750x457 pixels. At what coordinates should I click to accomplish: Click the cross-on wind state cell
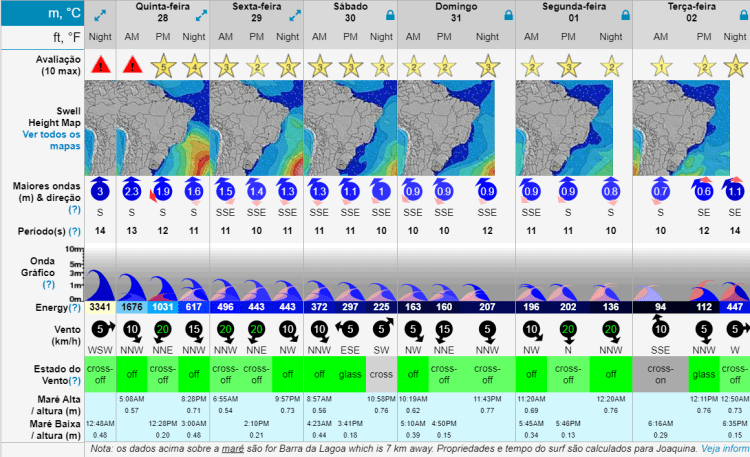661,374
